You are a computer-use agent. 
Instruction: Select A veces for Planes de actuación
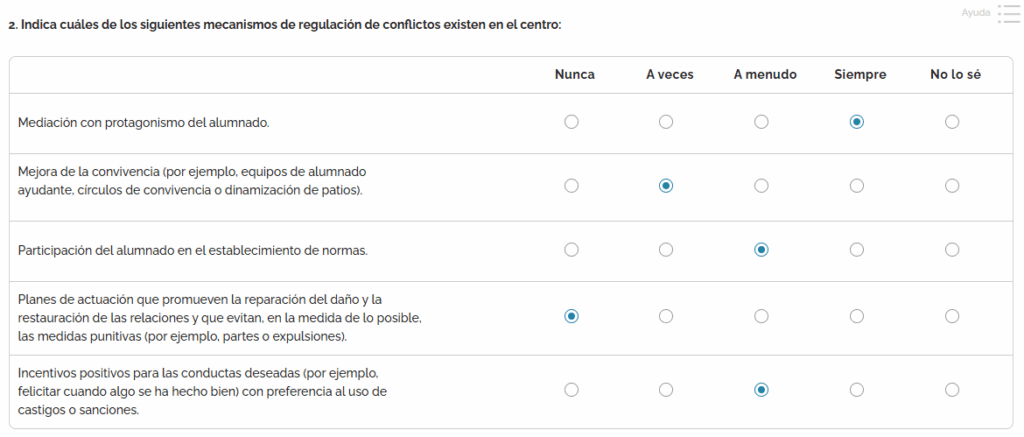[666, 316]
